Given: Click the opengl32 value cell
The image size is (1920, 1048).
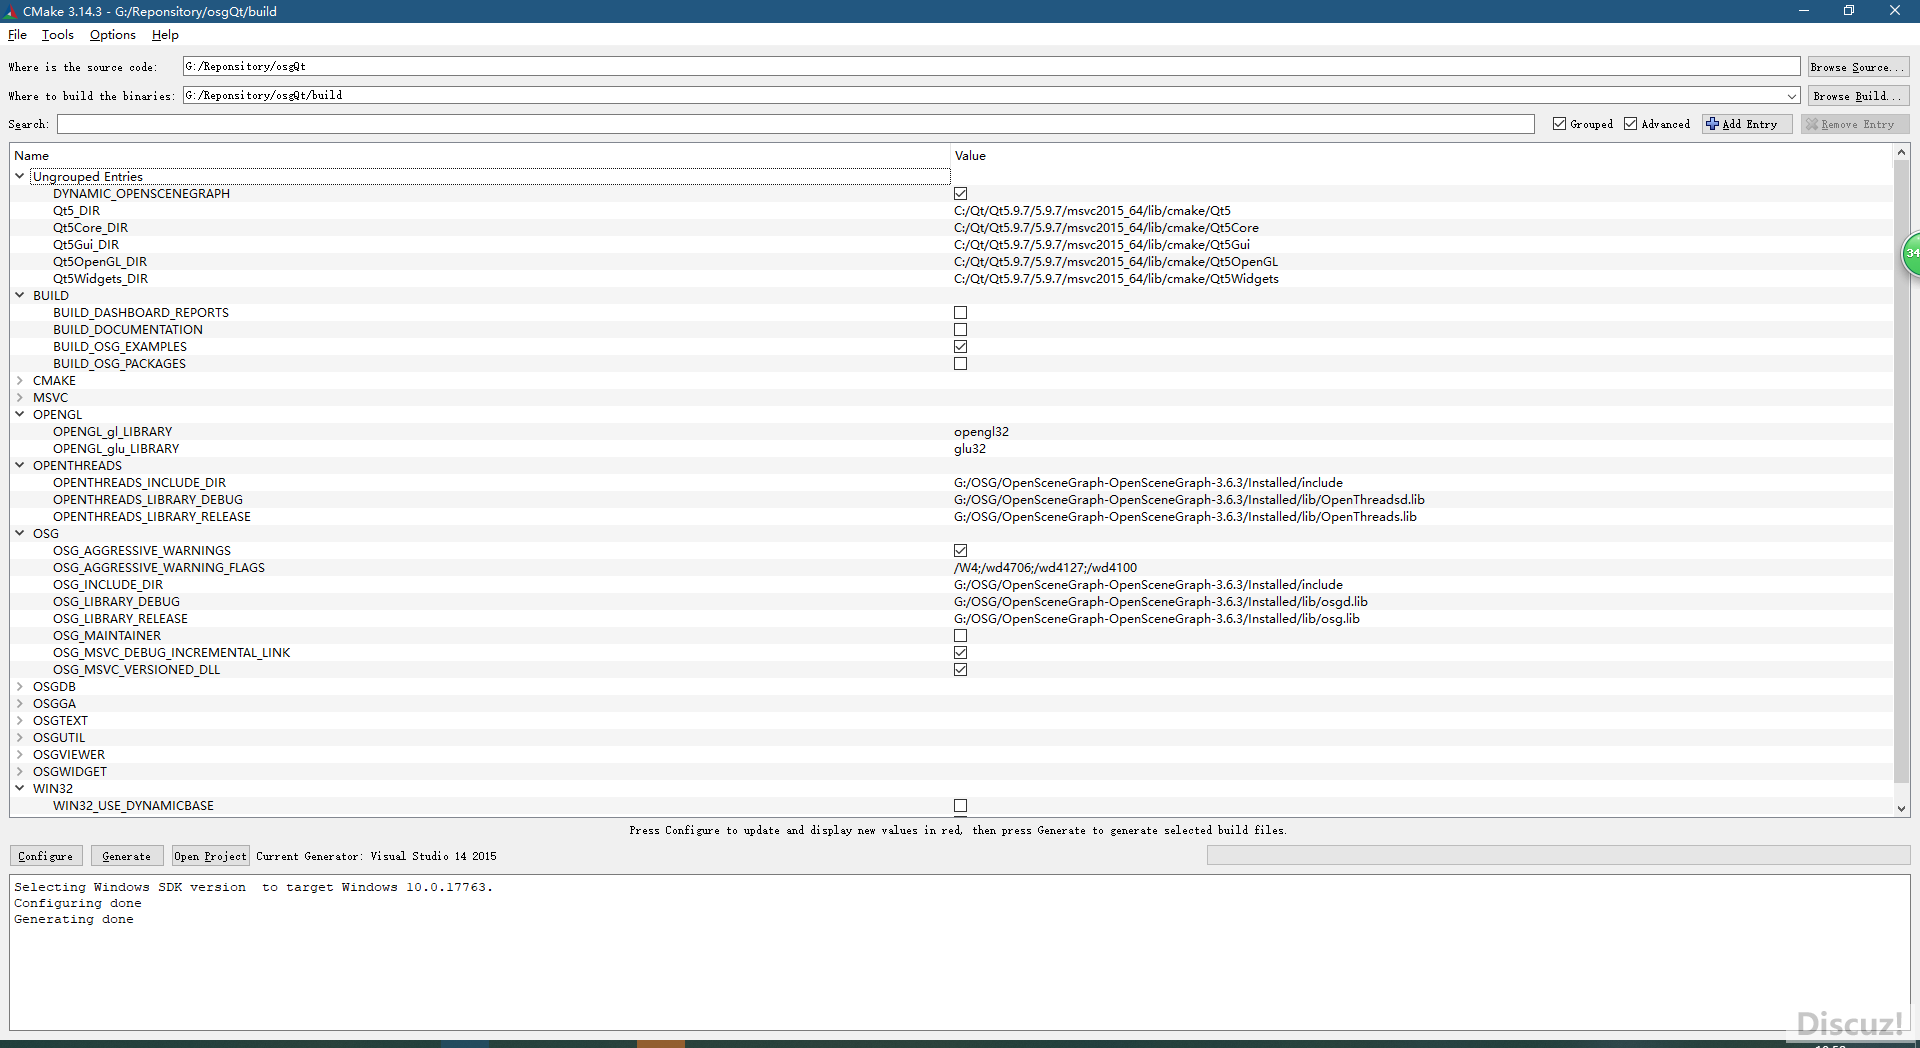Looking at the screenshot, I should 981,432.
